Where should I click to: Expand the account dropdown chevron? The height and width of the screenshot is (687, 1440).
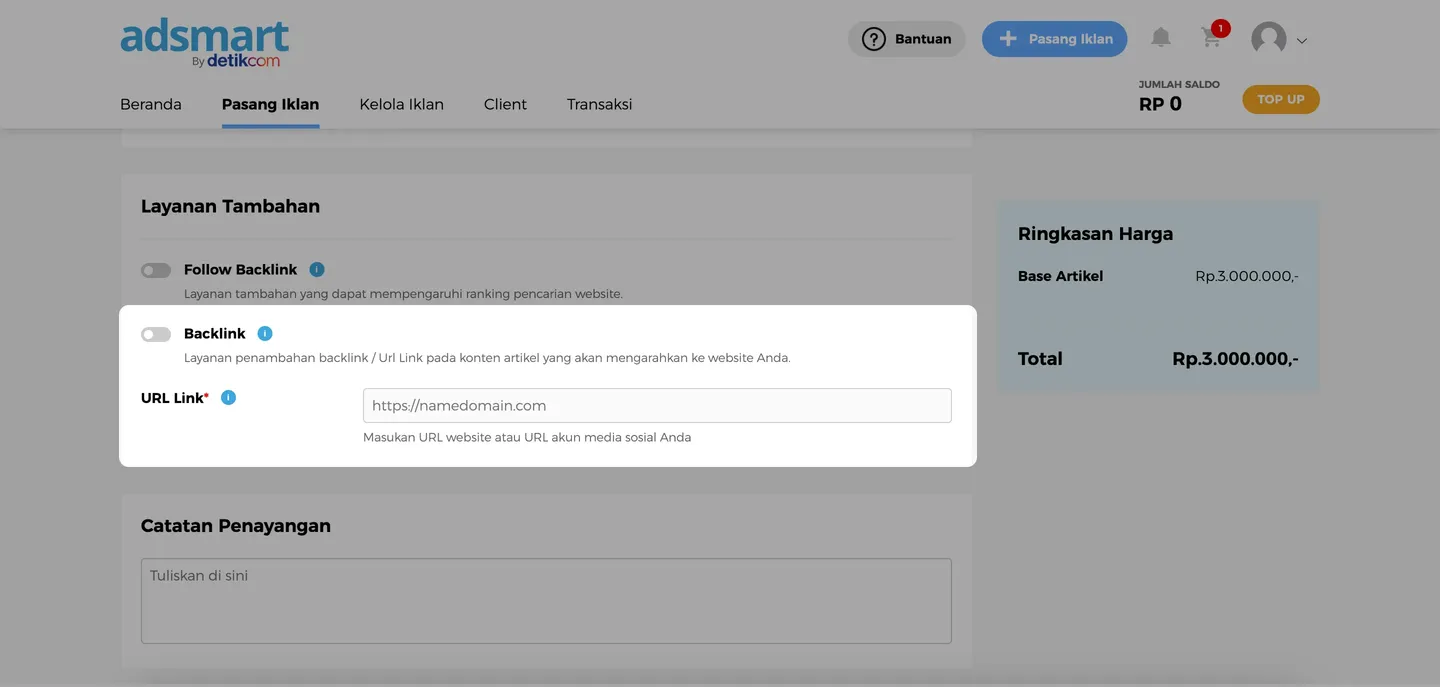(1302, 41)
